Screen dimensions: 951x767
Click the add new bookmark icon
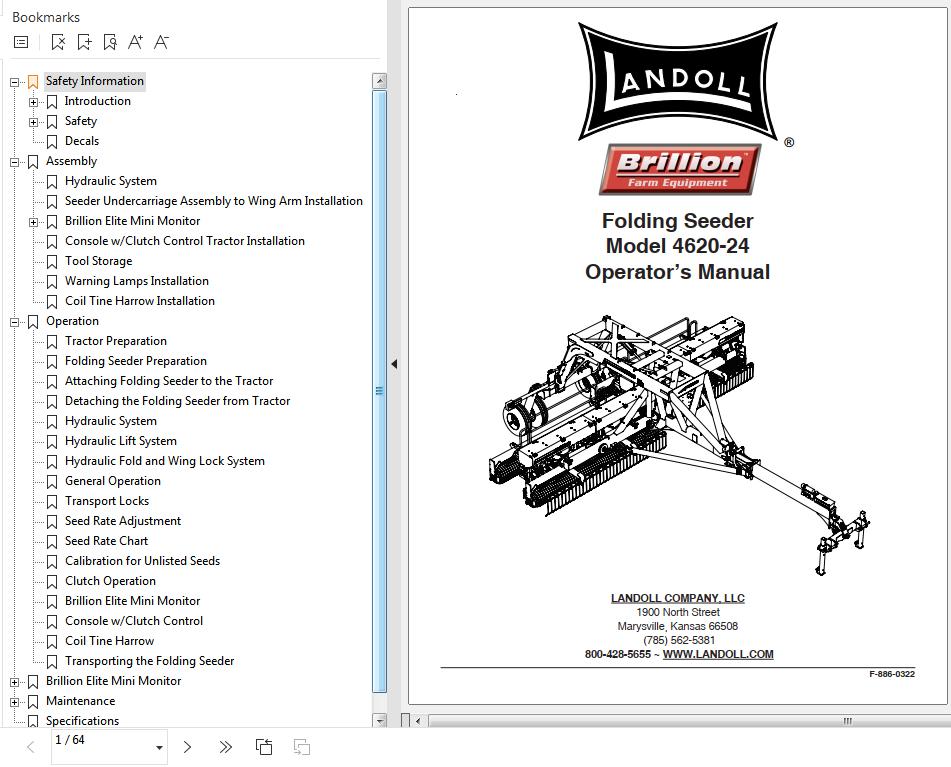coord(84,42)
